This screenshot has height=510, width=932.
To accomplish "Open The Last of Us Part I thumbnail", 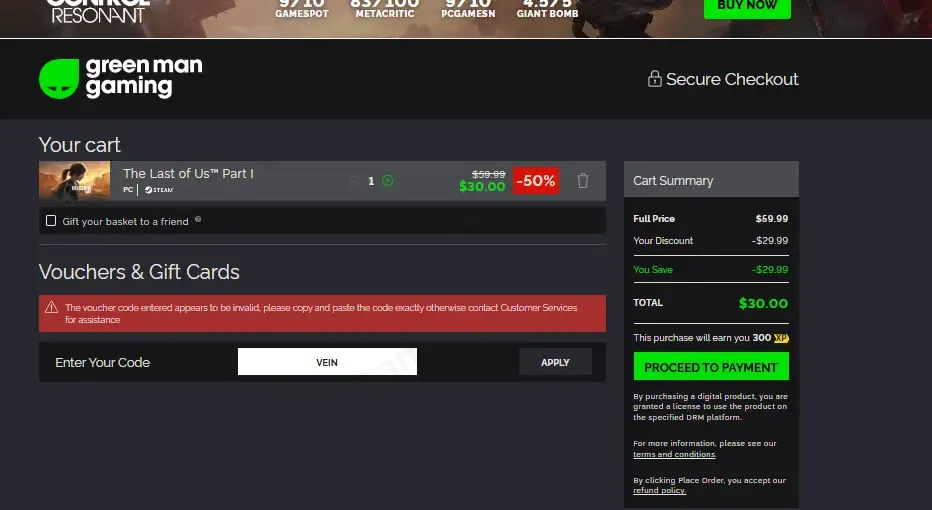I will tap(74, 181).
